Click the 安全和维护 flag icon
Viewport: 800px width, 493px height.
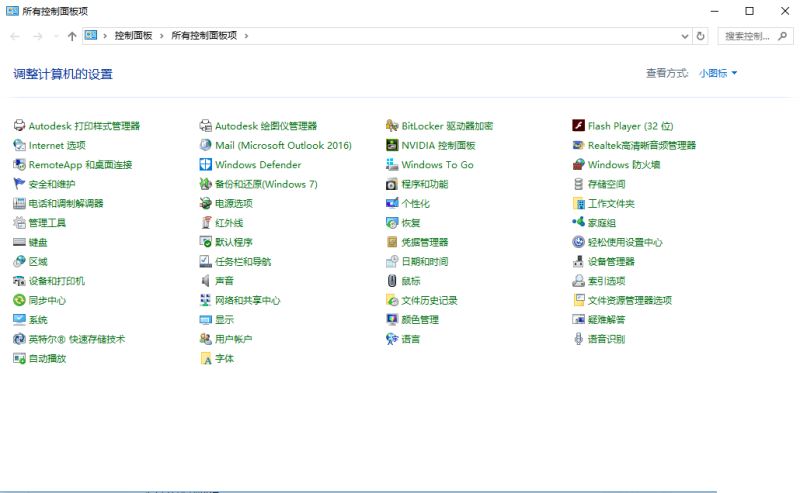click(x=19, y=184)
